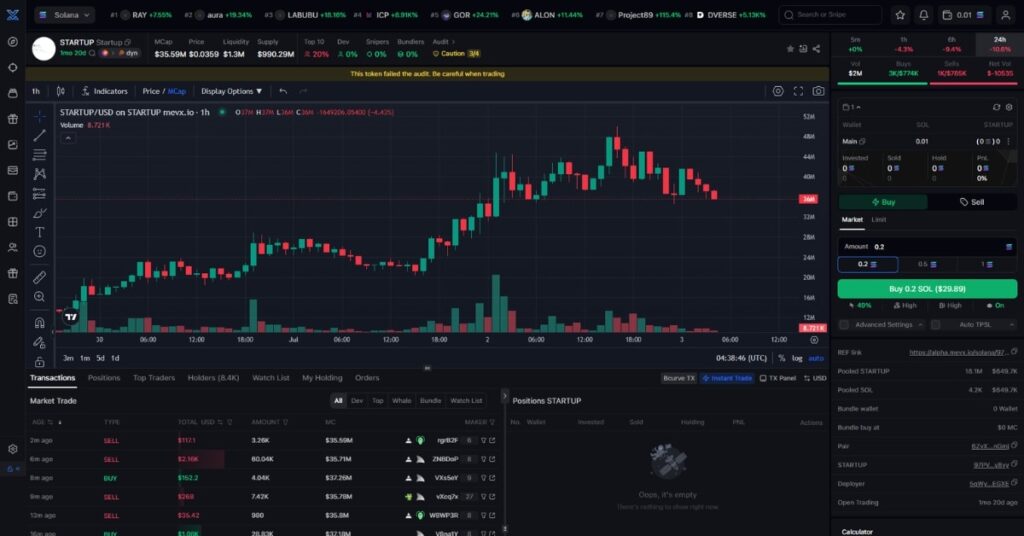Open the Top Traders tab
Screen dimensions: 1024x536
point(153,378)
